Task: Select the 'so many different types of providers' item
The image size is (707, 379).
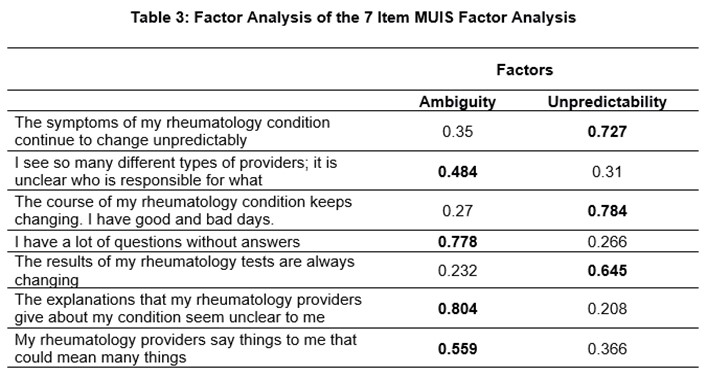Action: coord(176,171)
